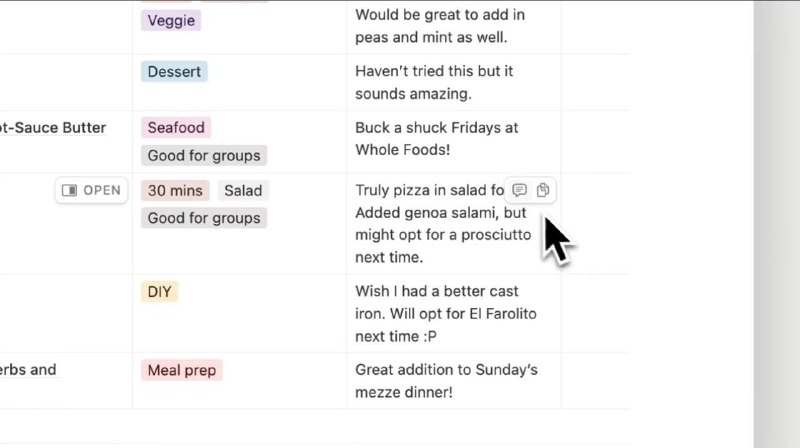The height and width of the screenshot is (448, 800).
Task: Select the Veggie tag
Action: click(x=171, y=20)
